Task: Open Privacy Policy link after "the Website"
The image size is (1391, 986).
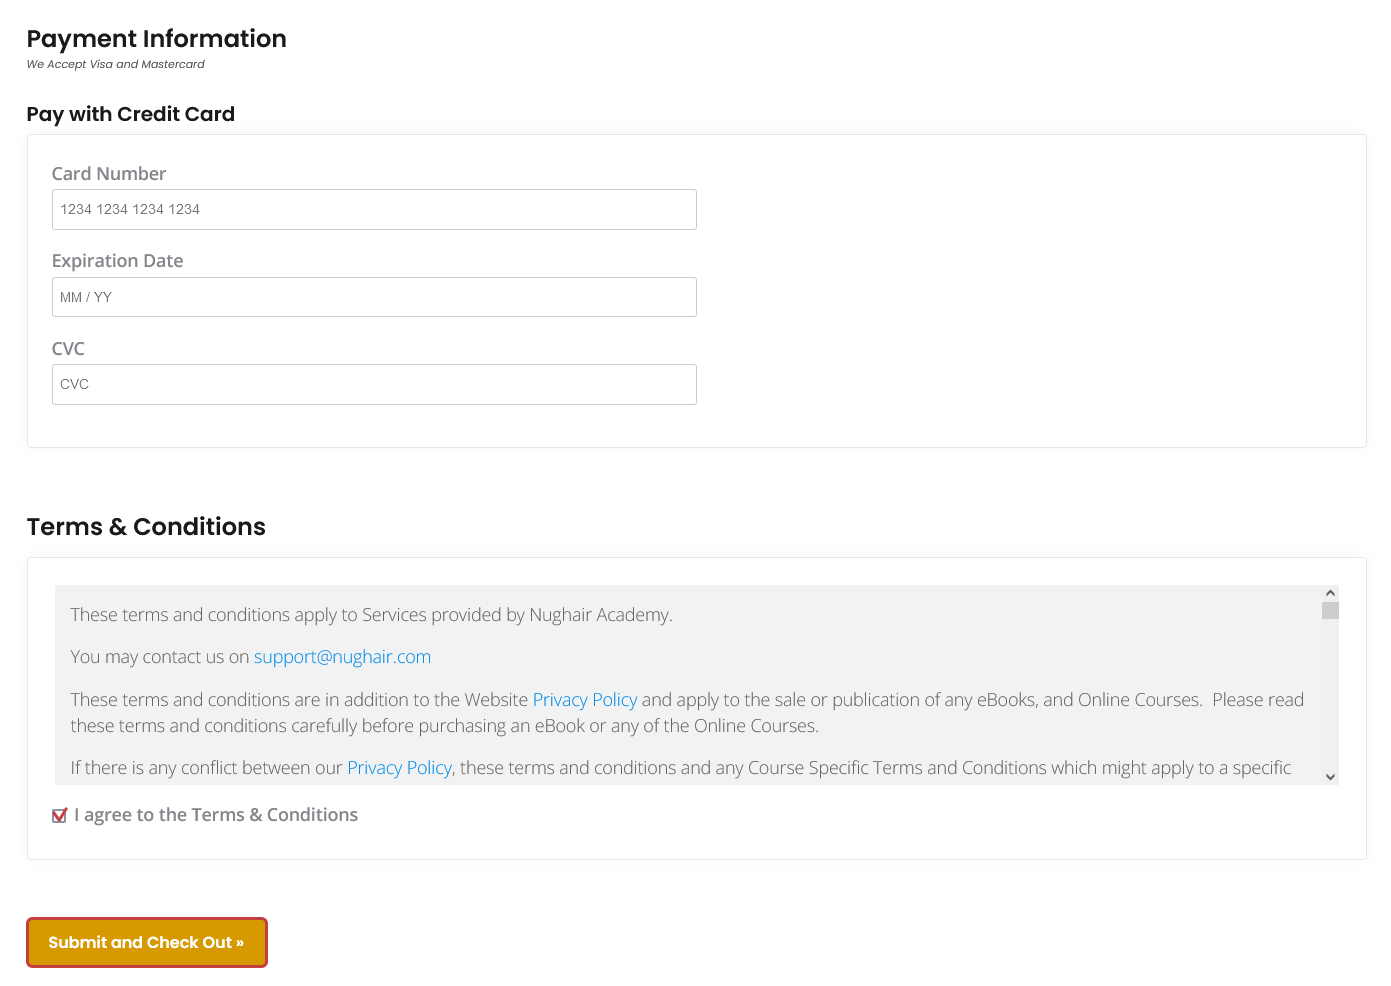Action: click(585, 700)
